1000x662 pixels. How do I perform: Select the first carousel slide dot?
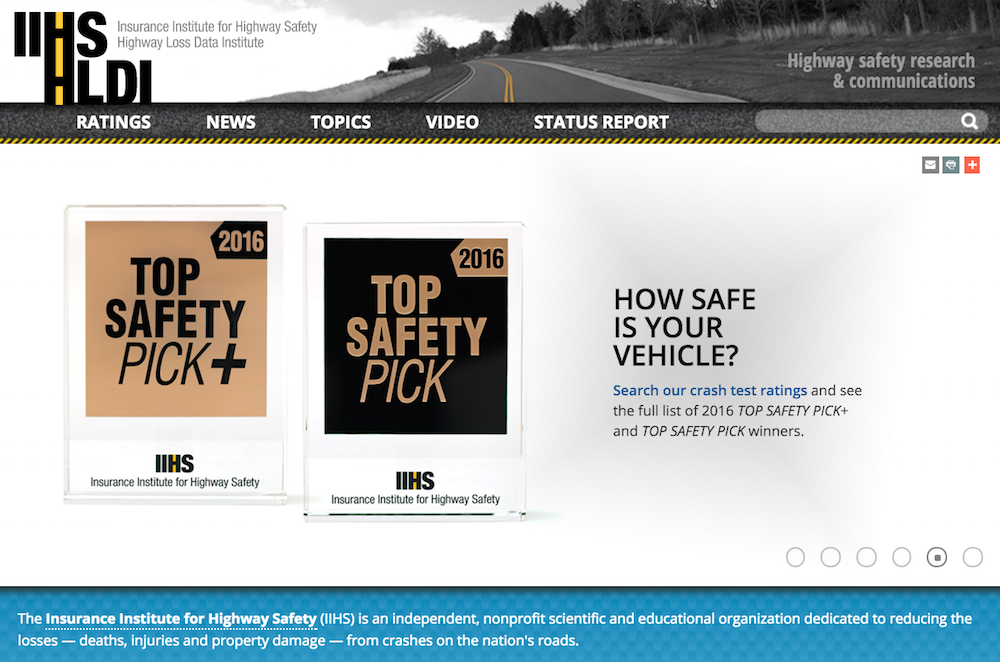(x=795, y=557)
